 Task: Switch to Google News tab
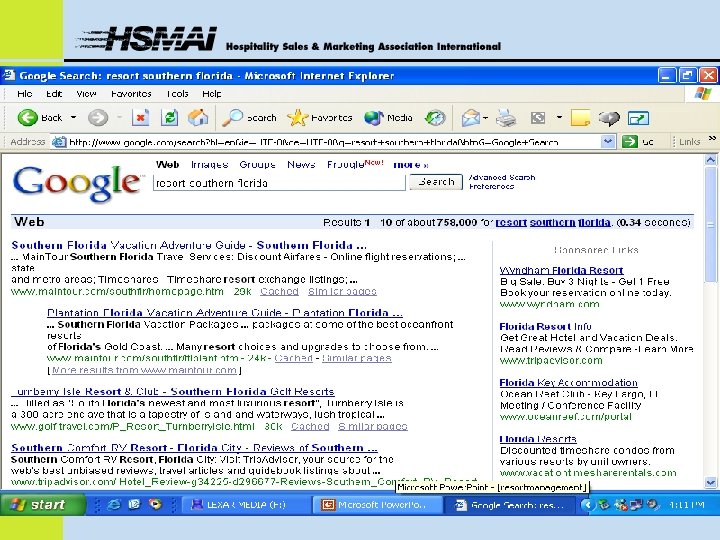(x=301, y=164)
